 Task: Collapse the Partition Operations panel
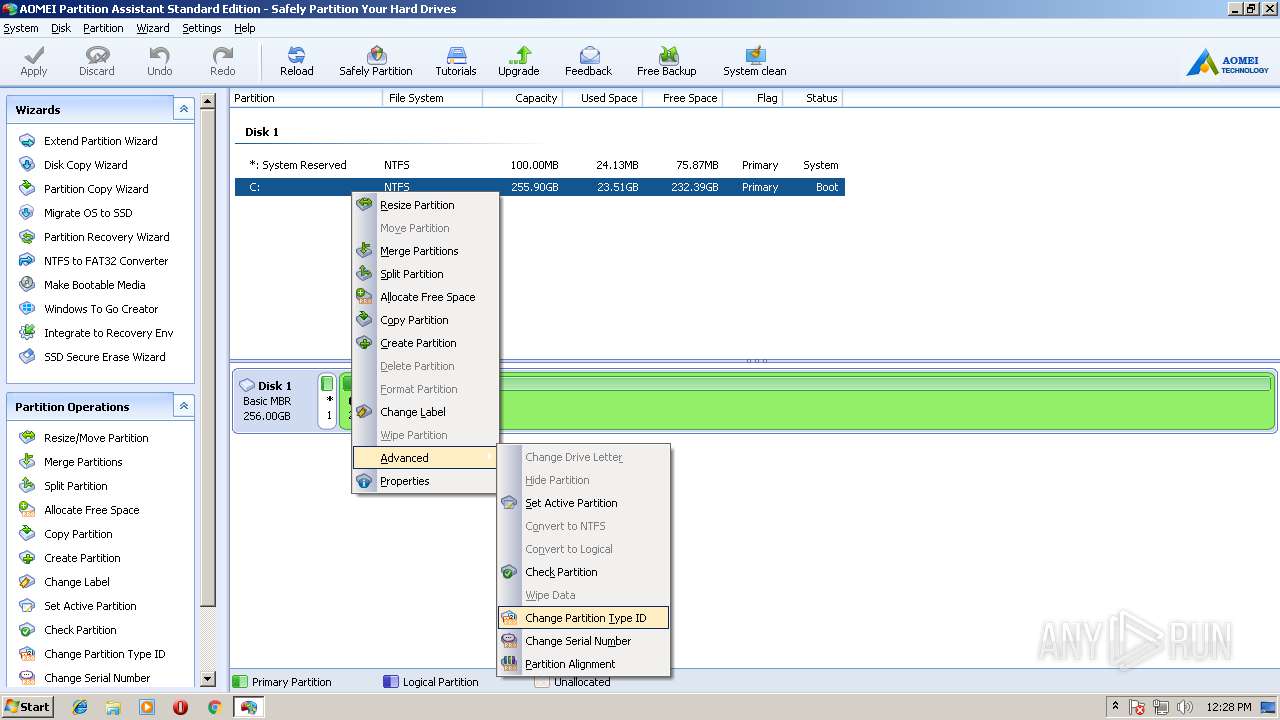click(183, 406)
